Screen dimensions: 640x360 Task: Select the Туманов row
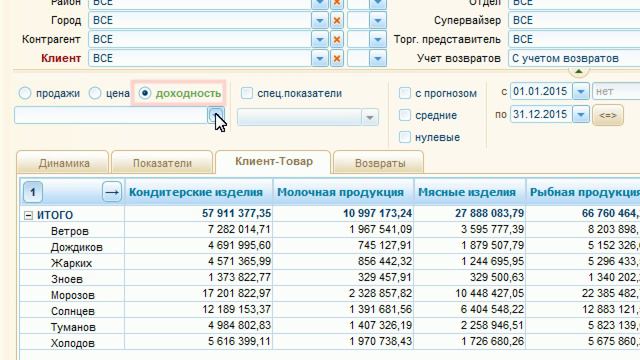73,327
